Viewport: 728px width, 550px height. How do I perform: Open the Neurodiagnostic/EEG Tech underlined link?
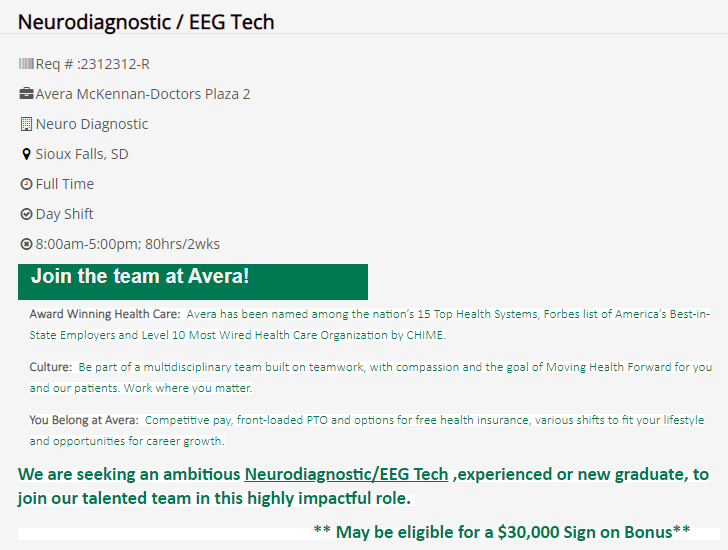(346, 474)
